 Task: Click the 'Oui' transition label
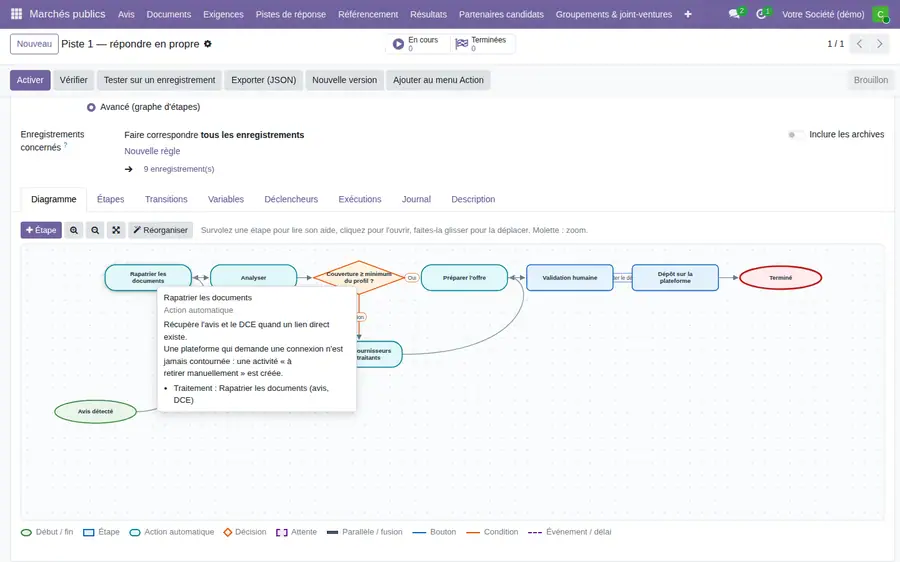click(x=412, y=278)
